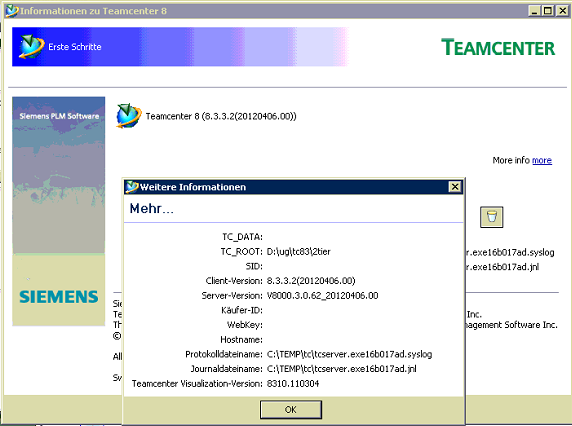Screen dimensions: 572x426
Task: Click the WebKey: label
Action: click(x=244, y=325)
